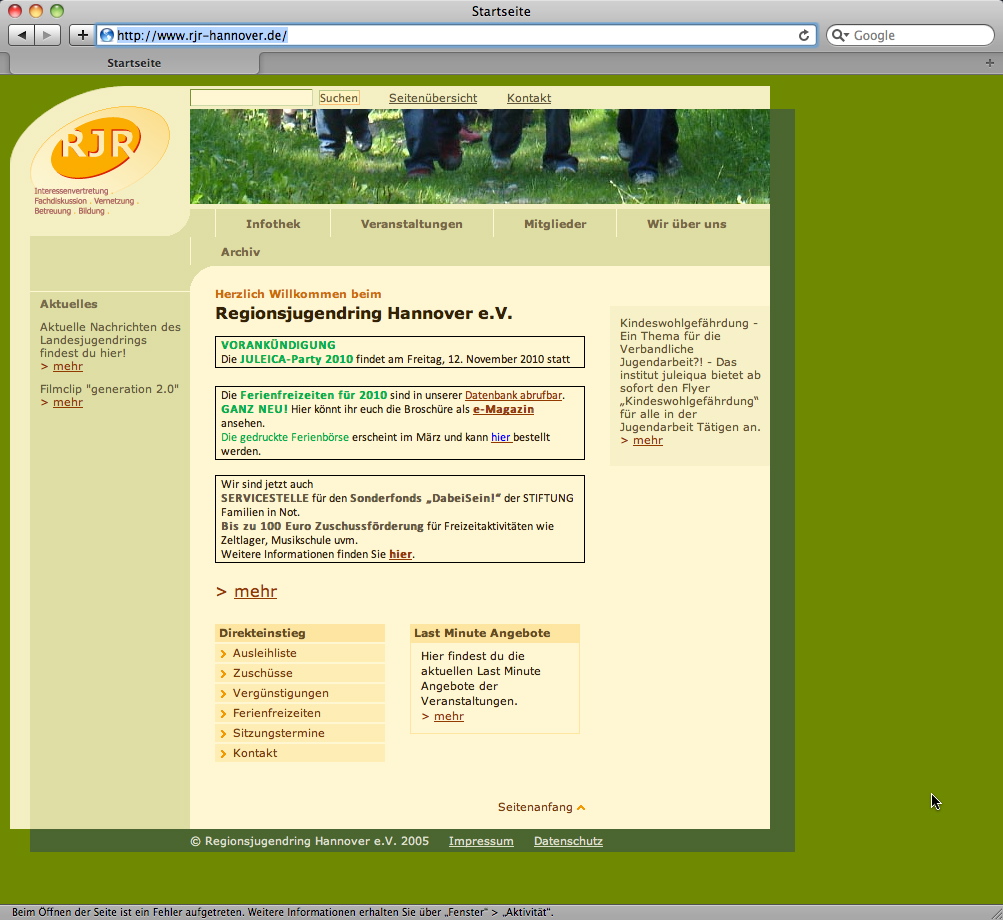Click the Reload page icon in address bar
This screenshot has width=1003, height=920.
click(803, 35)
